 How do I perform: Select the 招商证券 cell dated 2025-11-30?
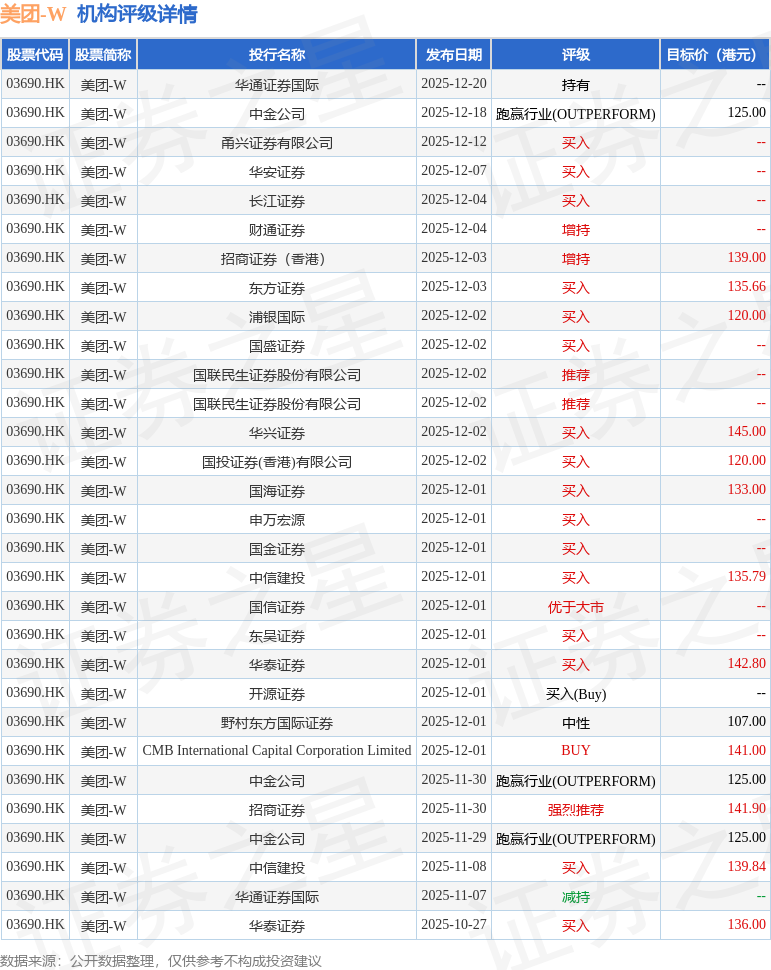pyautogui.click(x=277, y=810)
